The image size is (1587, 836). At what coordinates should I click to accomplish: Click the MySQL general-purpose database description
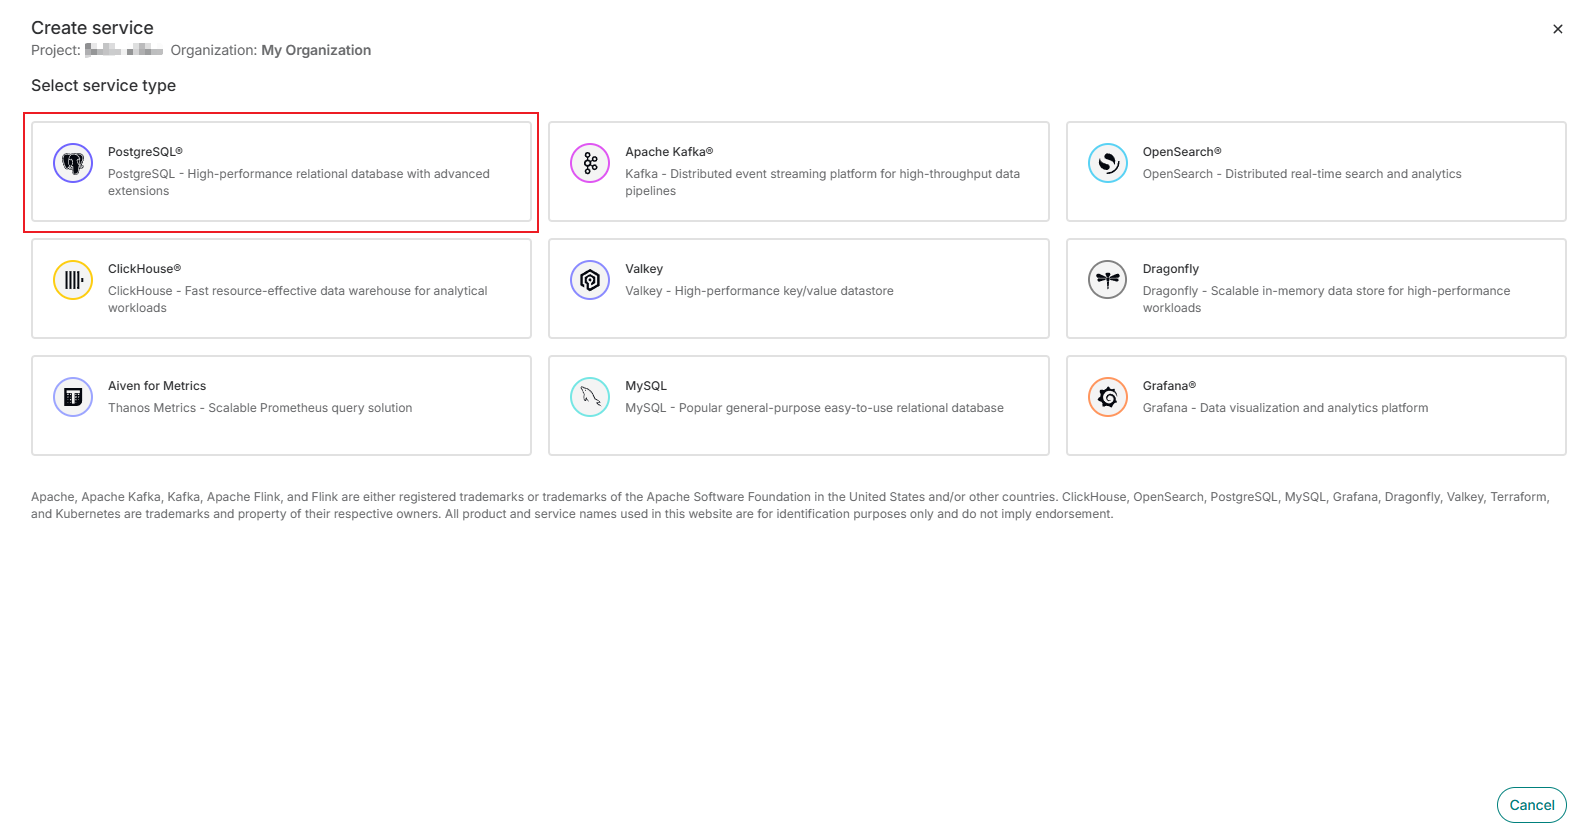point(814,408)
